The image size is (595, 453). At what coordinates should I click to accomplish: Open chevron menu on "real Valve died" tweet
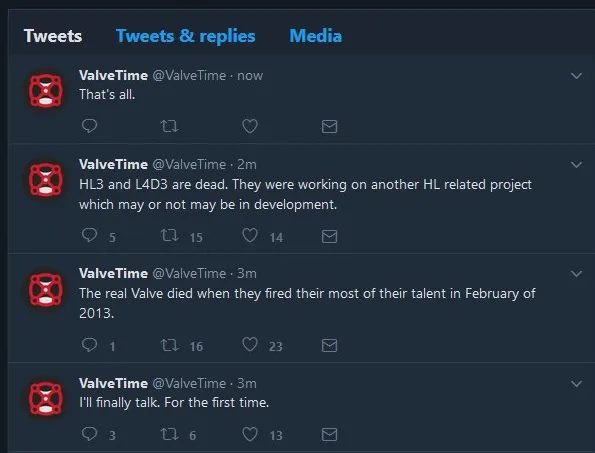(576, 274)
